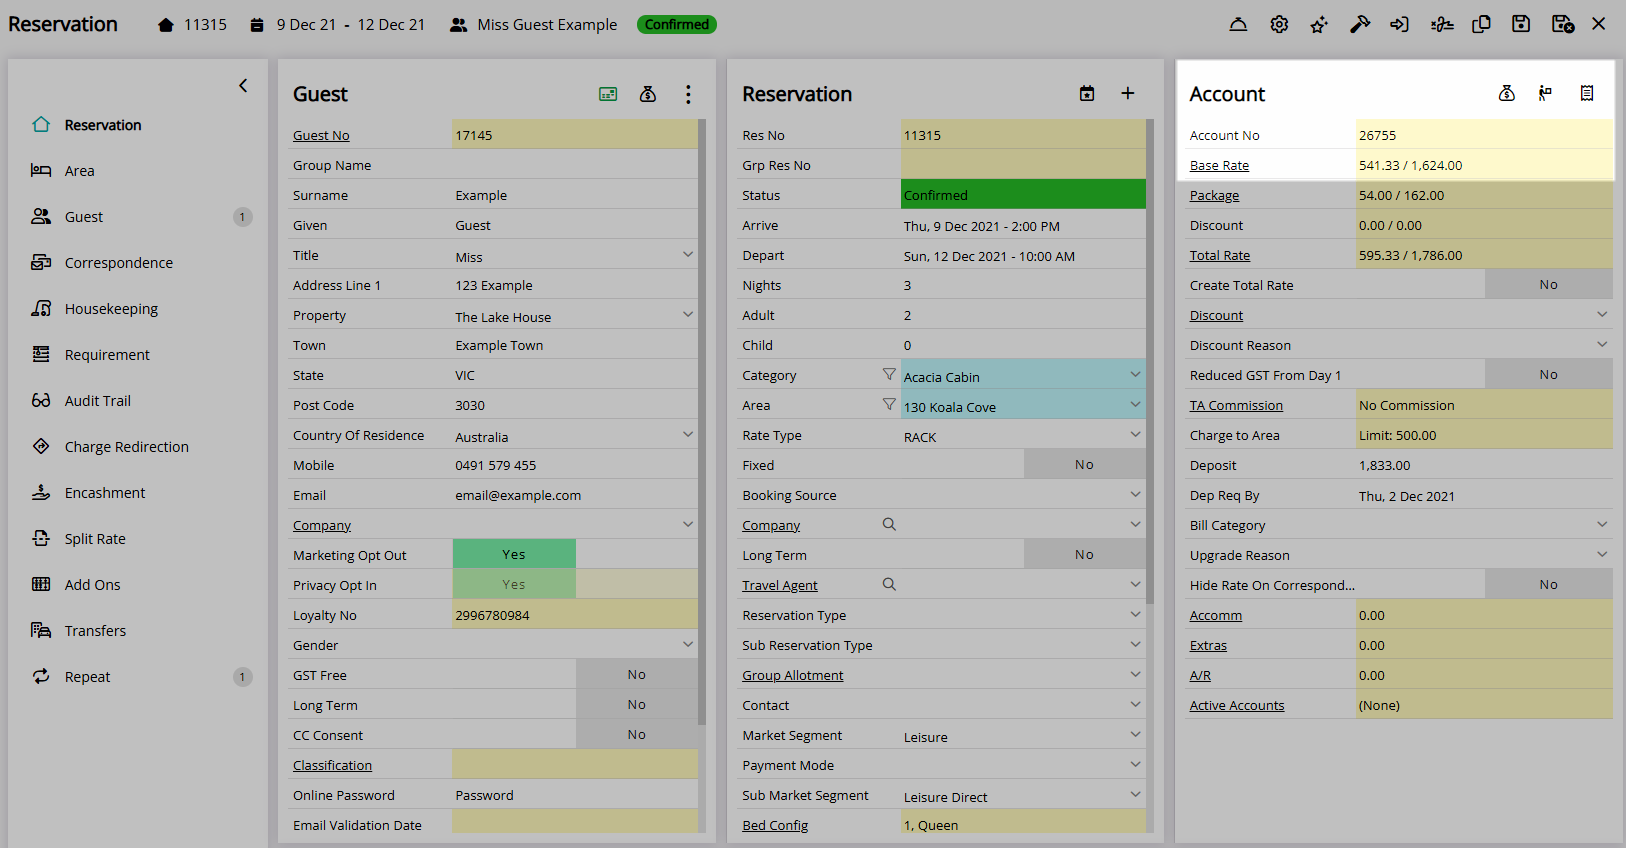Open the Gender dropdown
The width and height of the screenshot is (1626, 848).
click(575, 645)
